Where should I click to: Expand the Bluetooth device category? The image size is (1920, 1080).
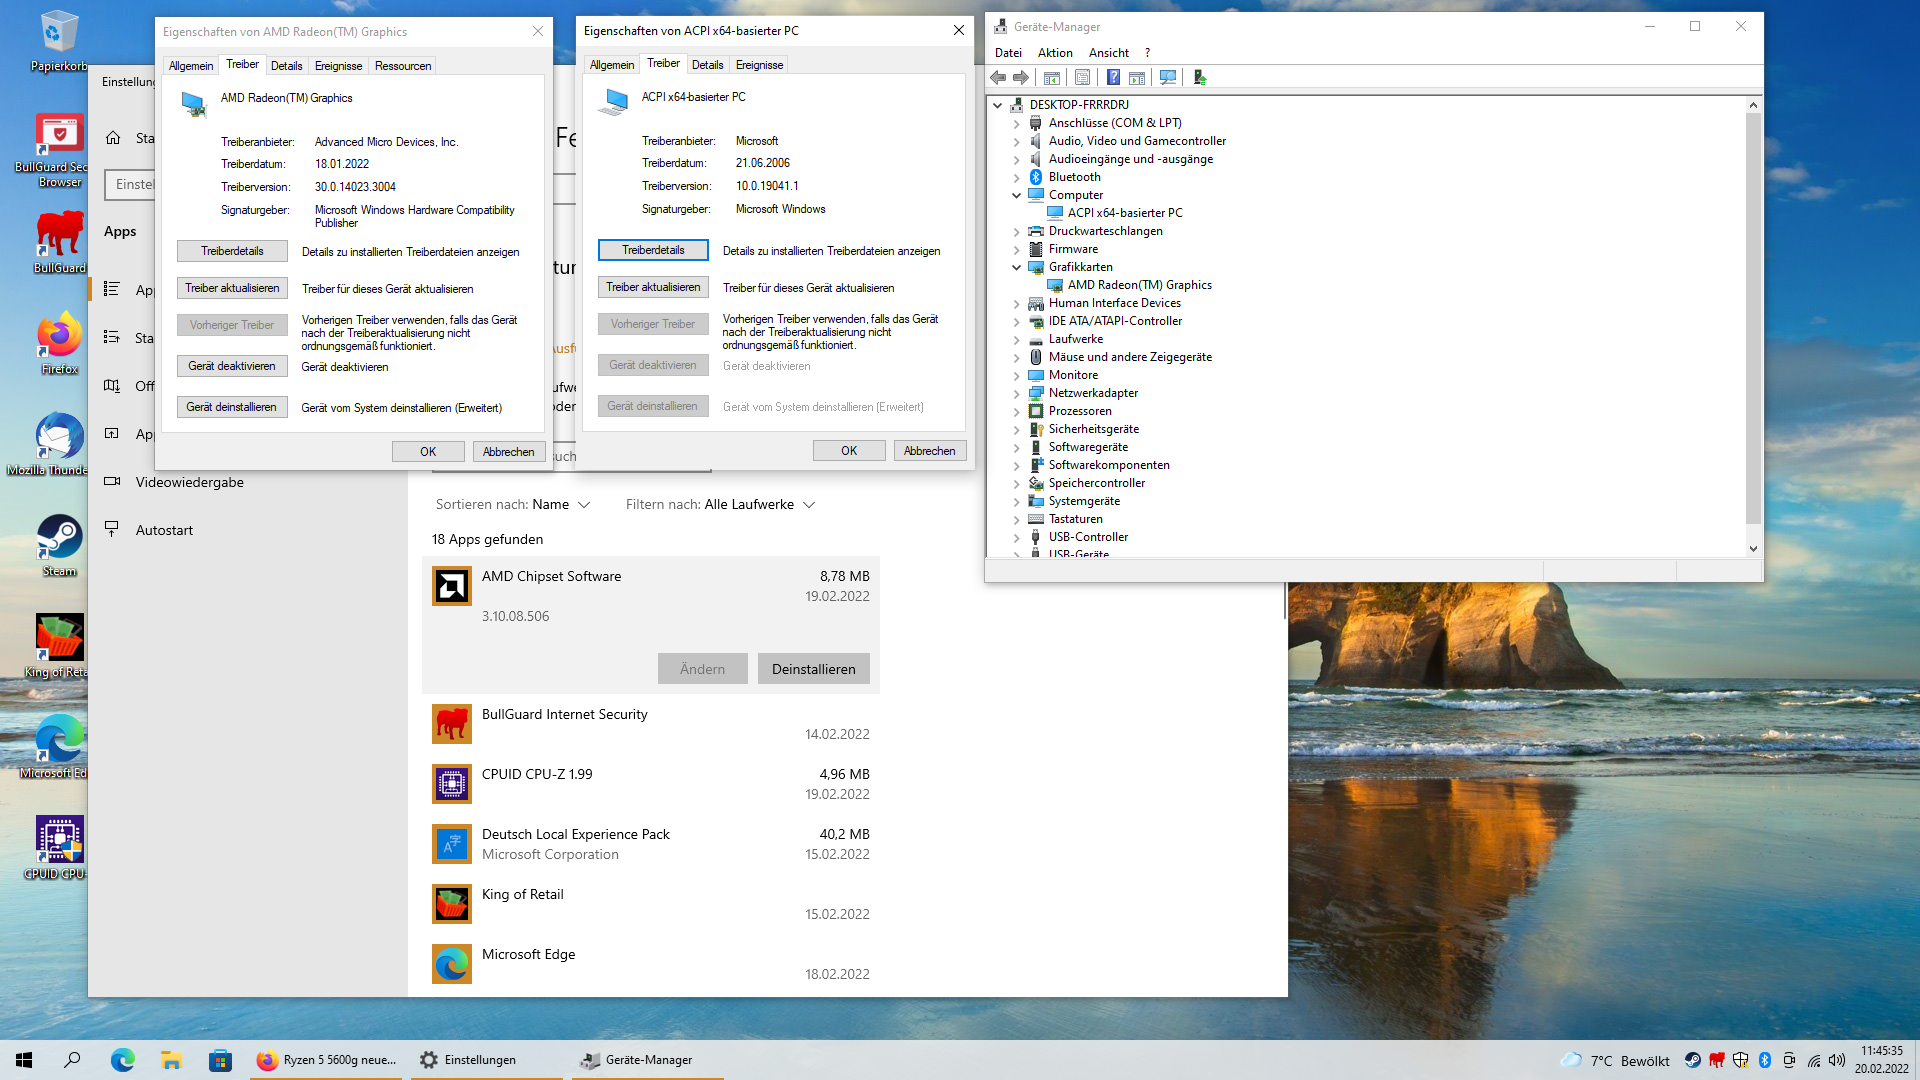(x=1017, y=177)
